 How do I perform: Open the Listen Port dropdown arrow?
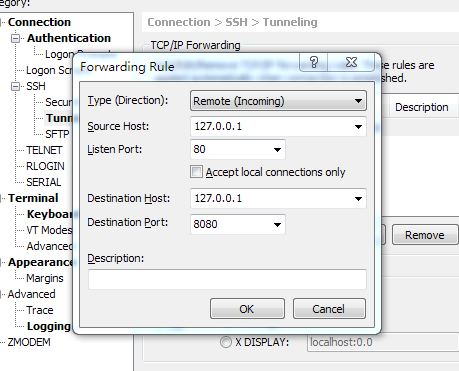277,150
